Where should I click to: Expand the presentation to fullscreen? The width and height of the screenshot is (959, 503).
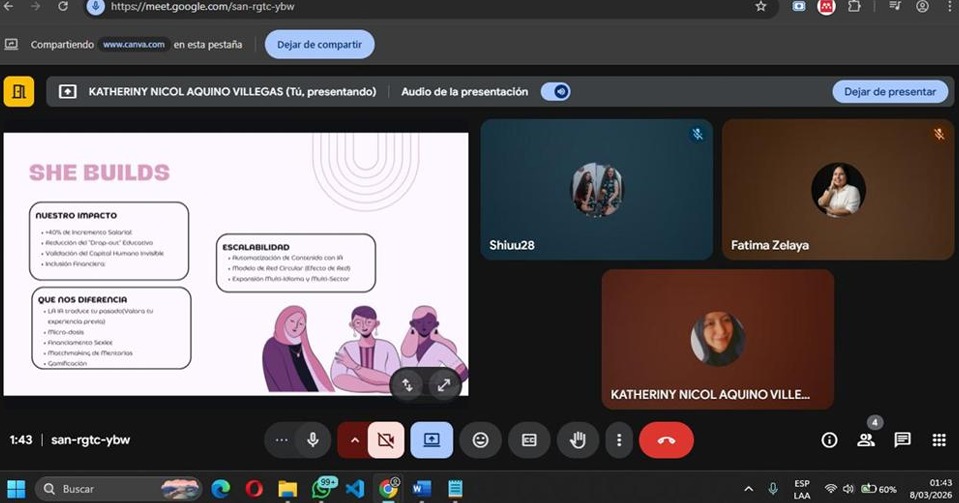(x=444, y=385)
